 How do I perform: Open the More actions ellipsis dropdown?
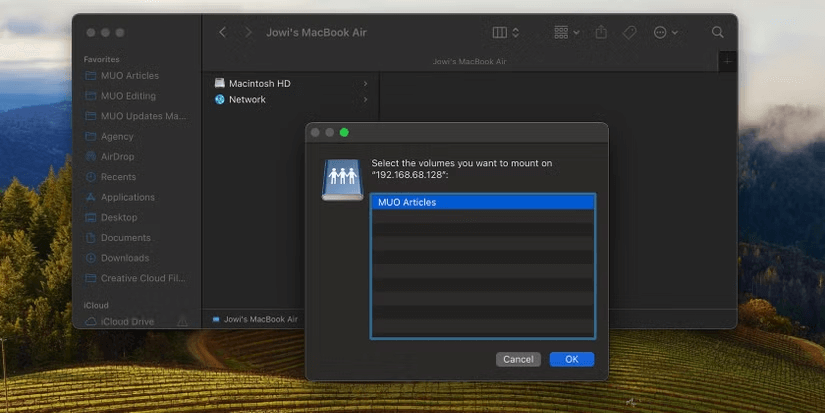coord(665,32)
